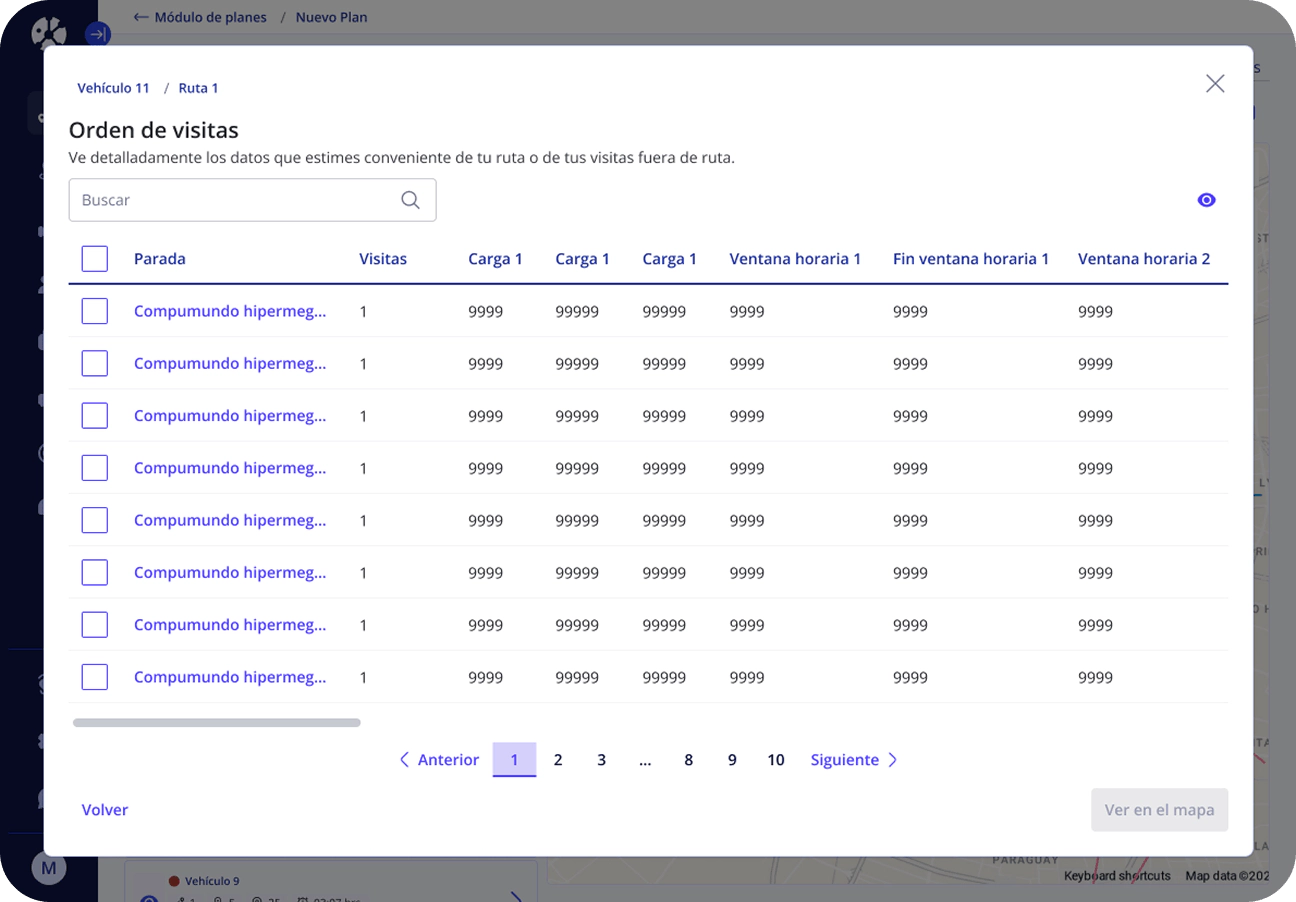
Task: Click the horizontal table scrollbar
Action: (217, 722)
